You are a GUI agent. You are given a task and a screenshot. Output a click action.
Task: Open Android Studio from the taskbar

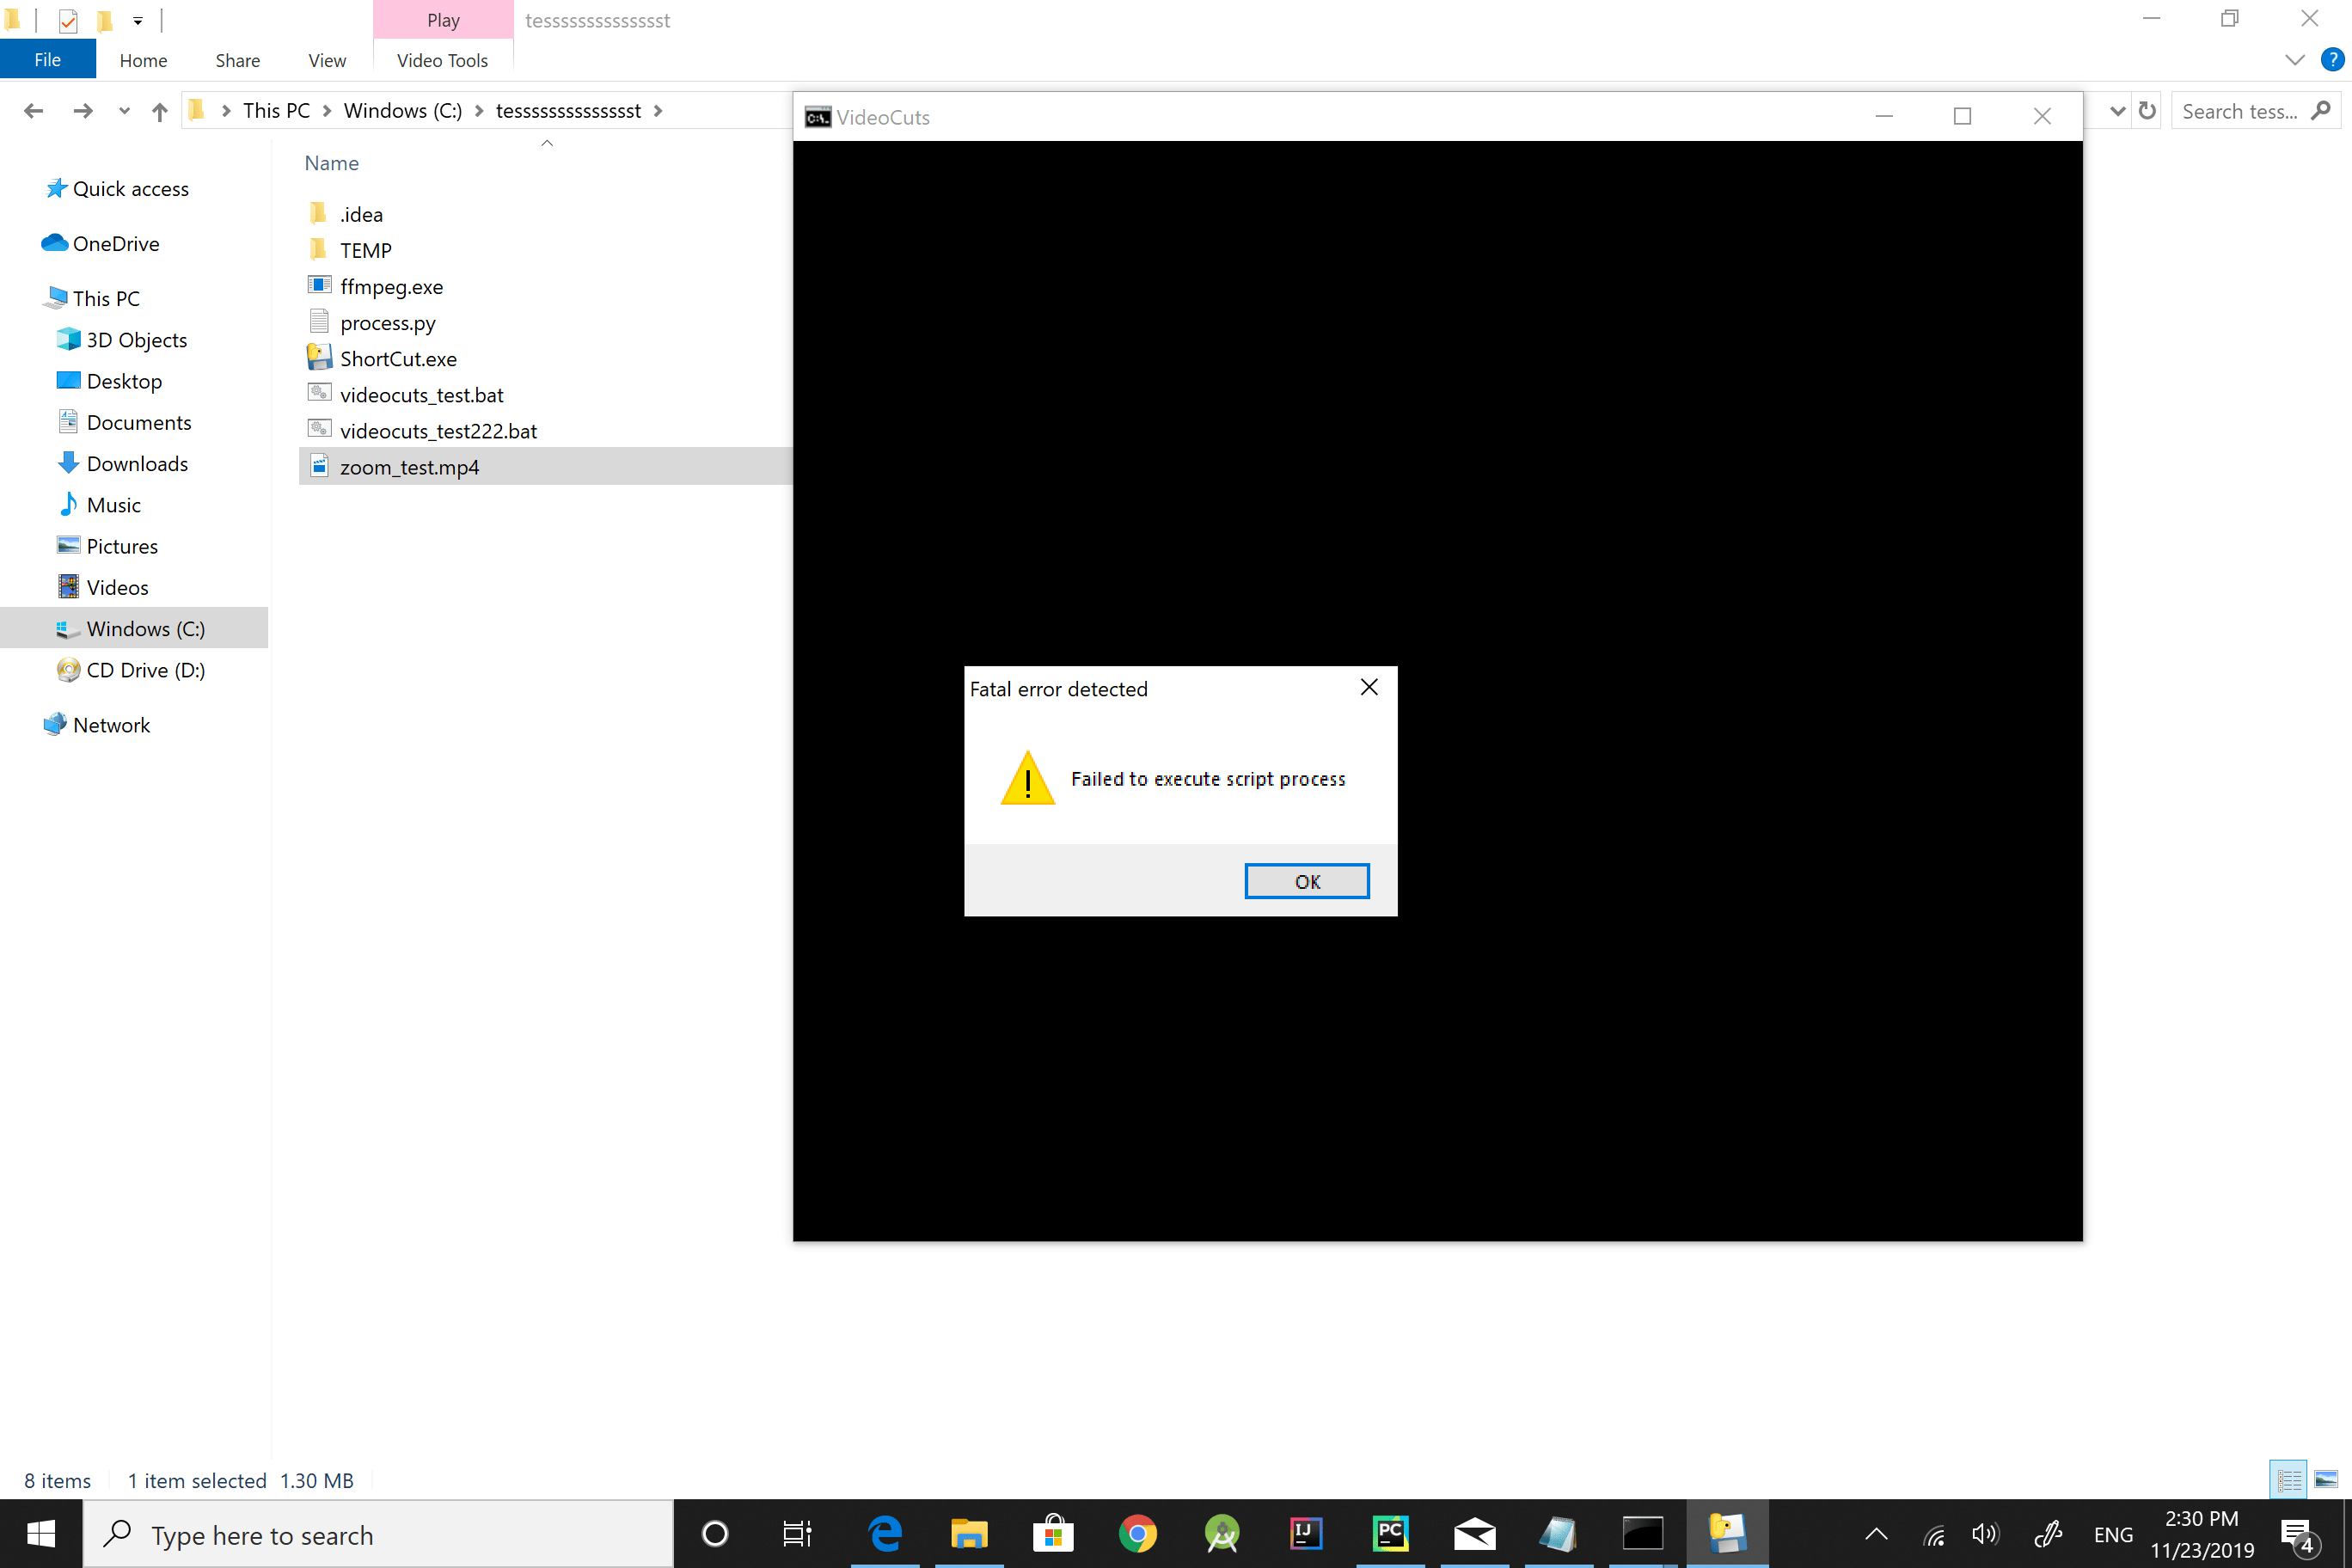(x=1222, y=1534)
